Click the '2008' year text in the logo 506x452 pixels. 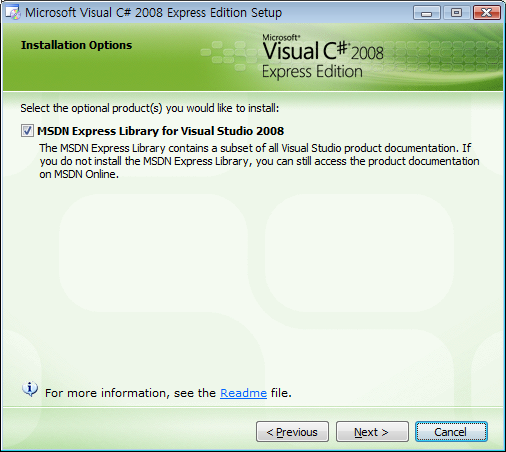click(x=367, y=53)
